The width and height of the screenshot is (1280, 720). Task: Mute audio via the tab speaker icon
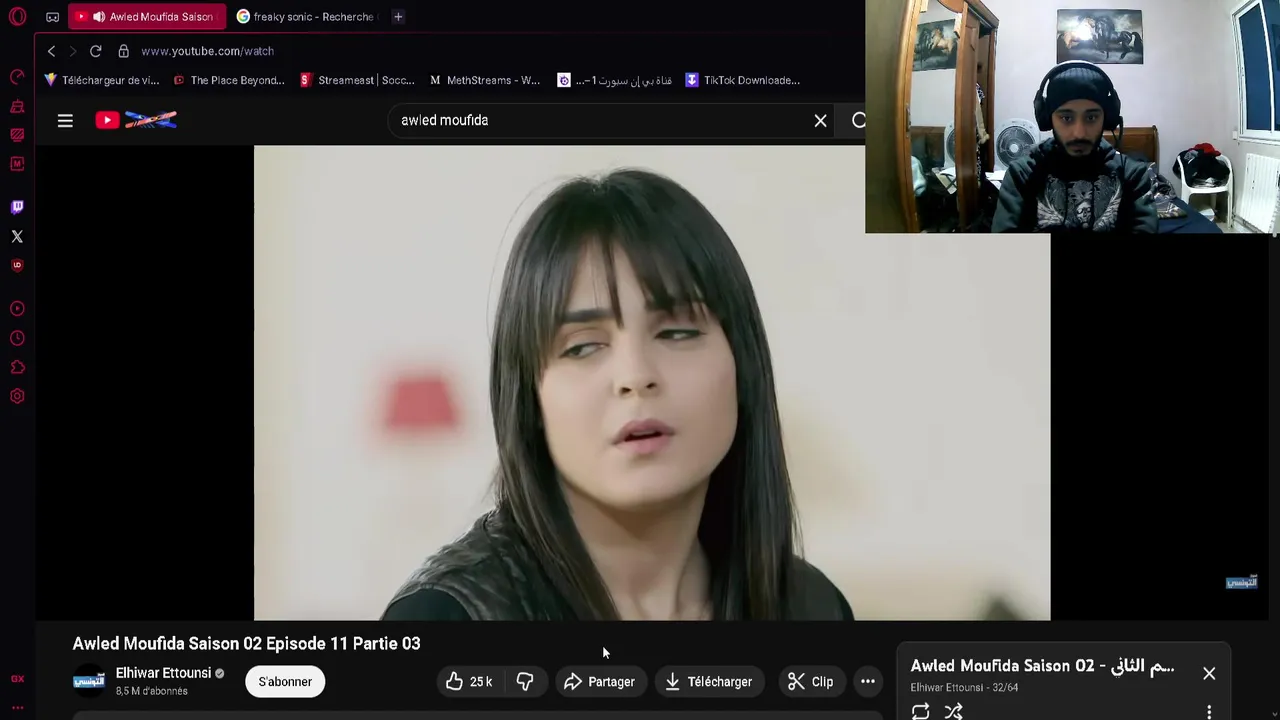(x=98, y=17)
